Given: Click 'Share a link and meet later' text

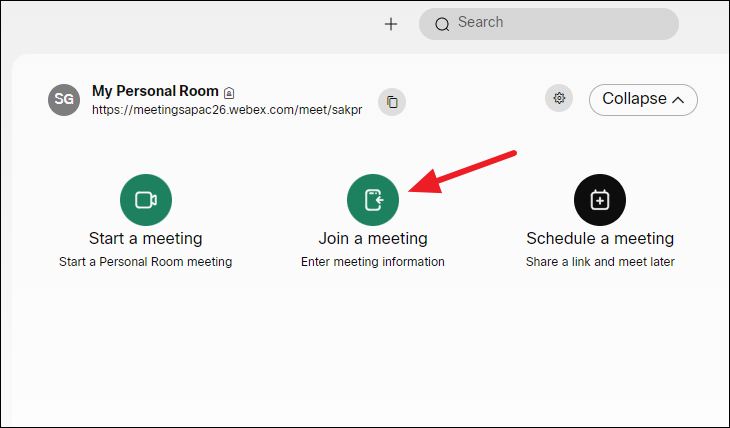Looking at the screenshot, I should click(x=600, y=262).
